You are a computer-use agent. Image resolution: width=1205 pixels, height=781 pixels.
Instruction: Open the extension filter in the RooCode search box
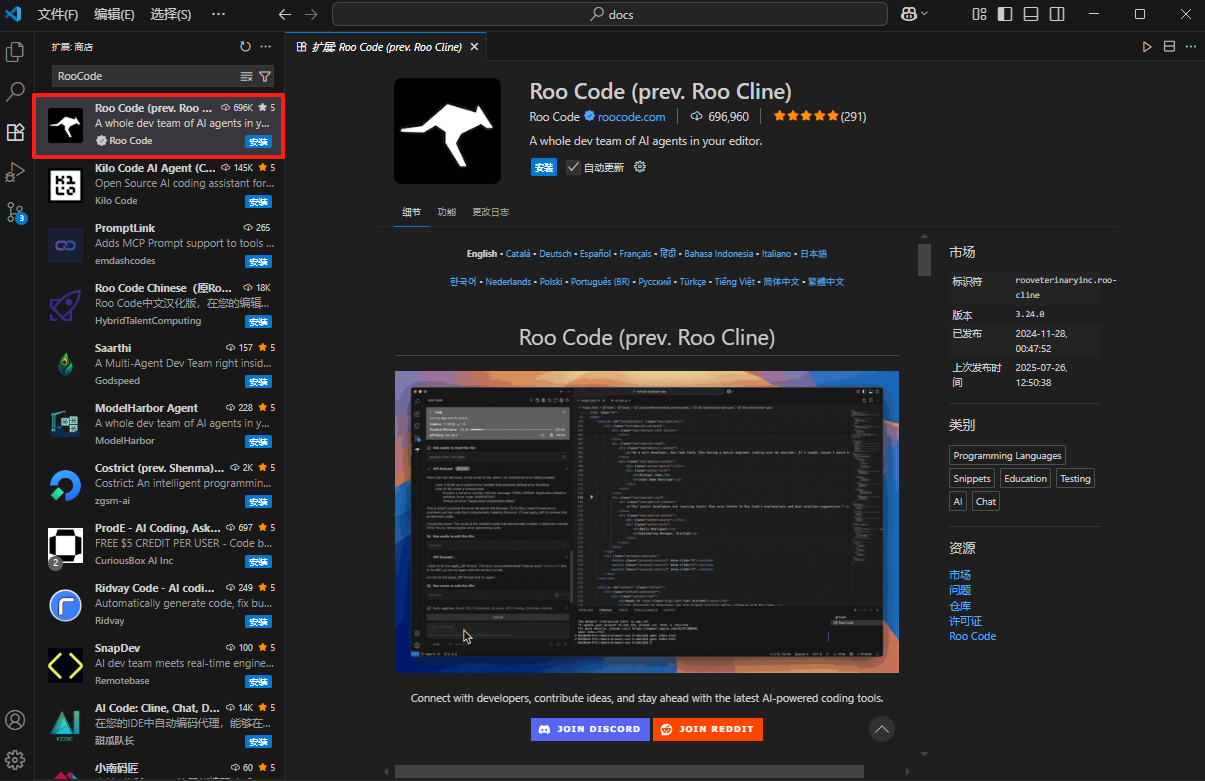click(264, 76)
